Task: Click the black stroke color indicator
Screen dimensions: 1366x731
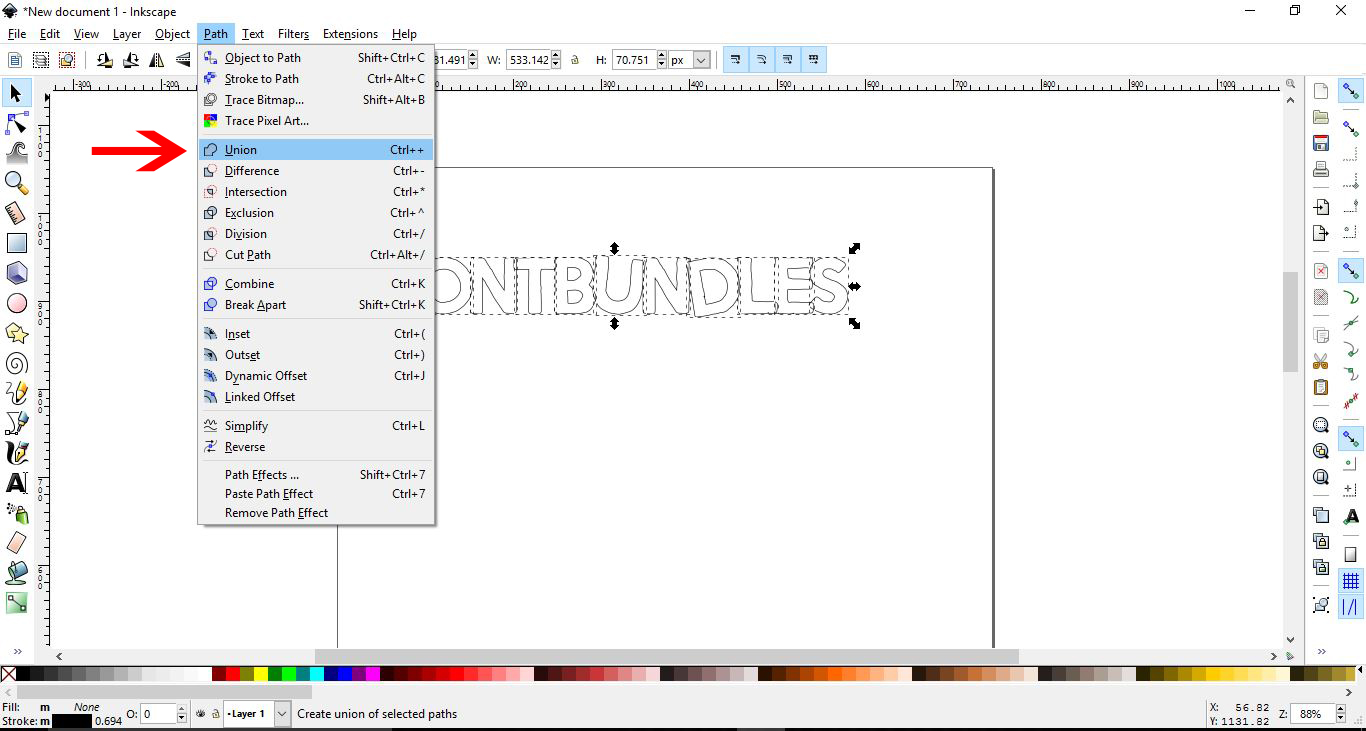Action: coord(72,721)
